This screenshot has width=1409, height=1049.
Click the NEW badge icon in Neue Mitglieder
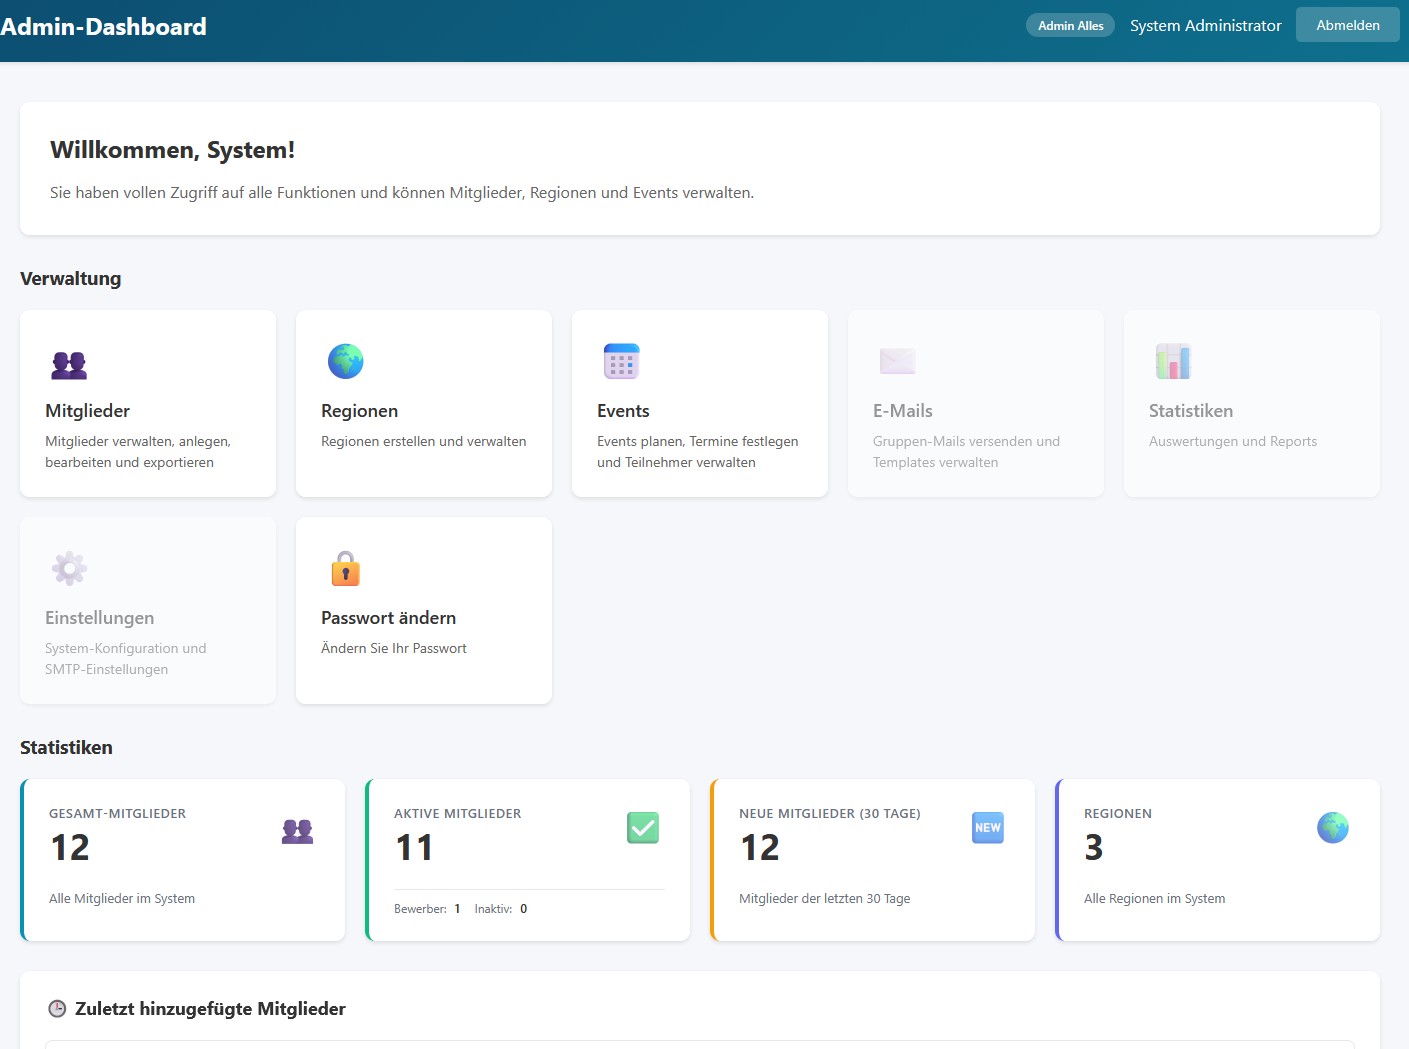988,828
